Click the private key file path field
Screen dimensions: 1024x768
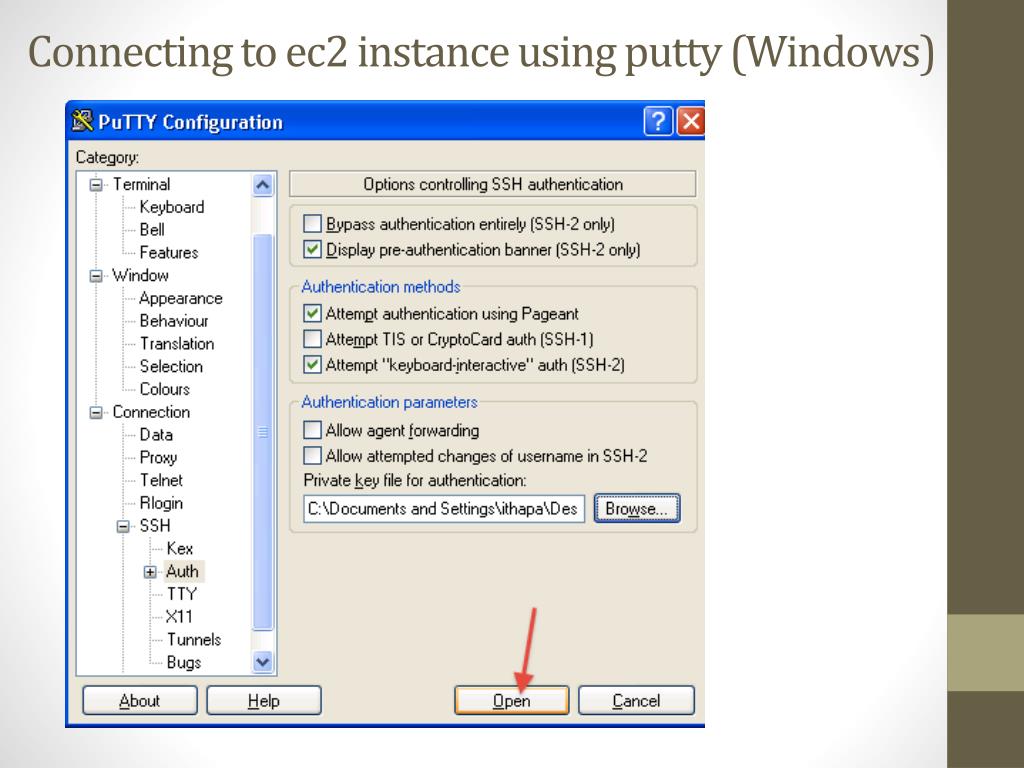[x=444, y=509]
